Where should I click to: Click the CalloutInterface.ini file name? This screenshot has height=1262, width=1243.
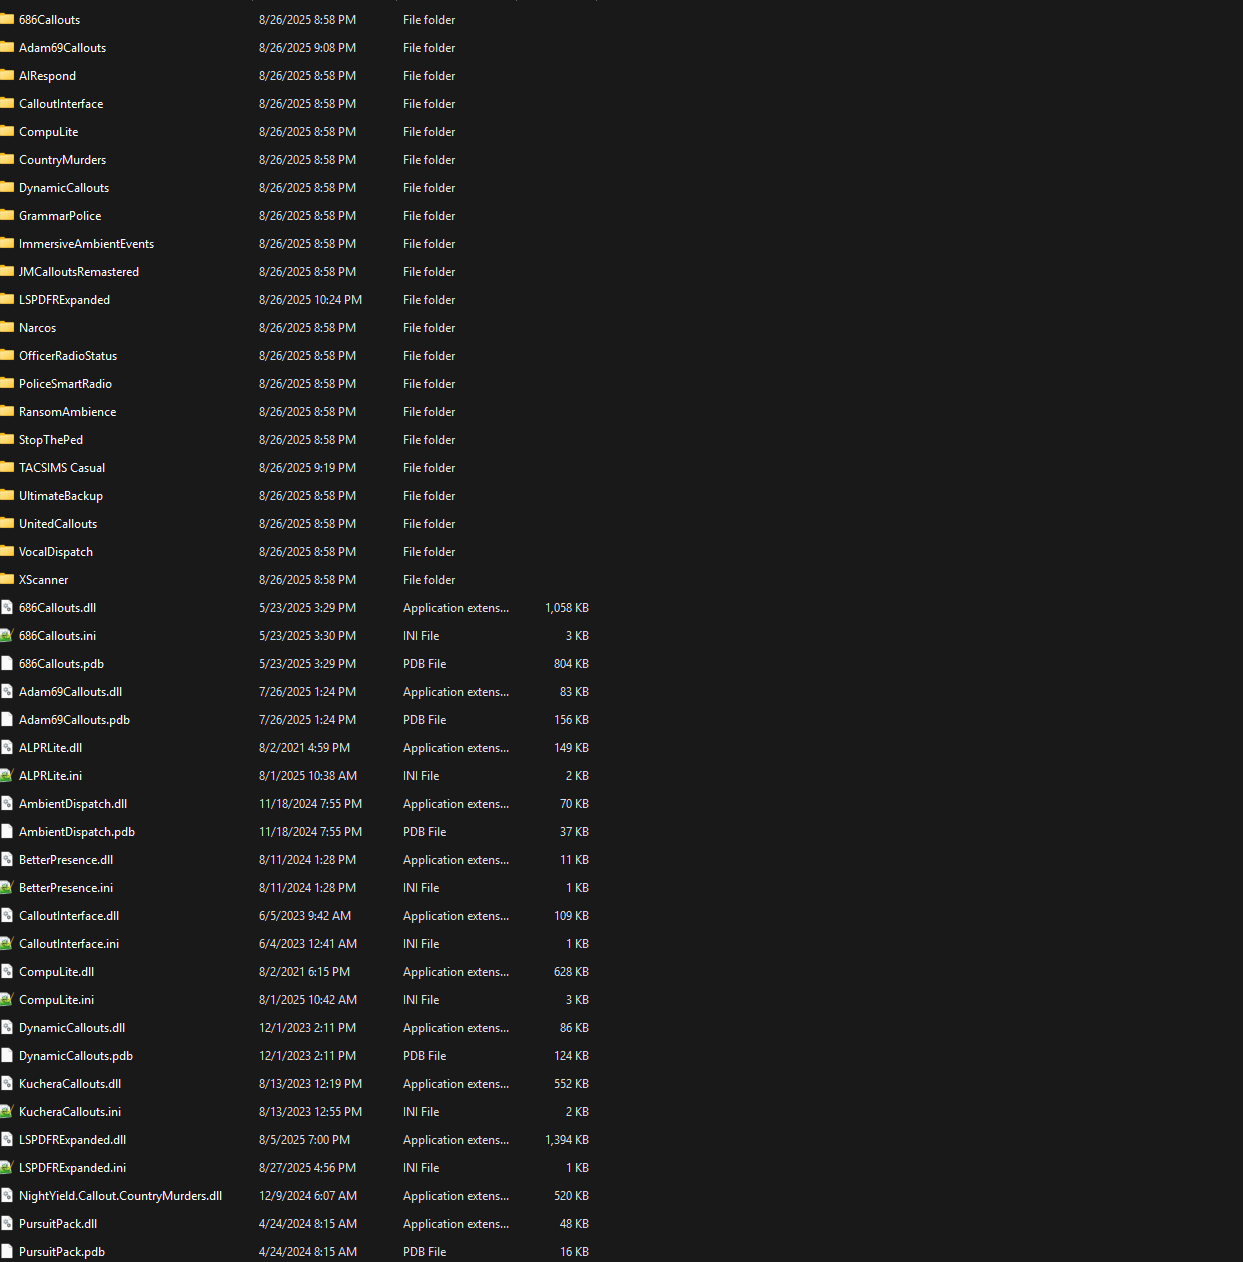(69, 943)
